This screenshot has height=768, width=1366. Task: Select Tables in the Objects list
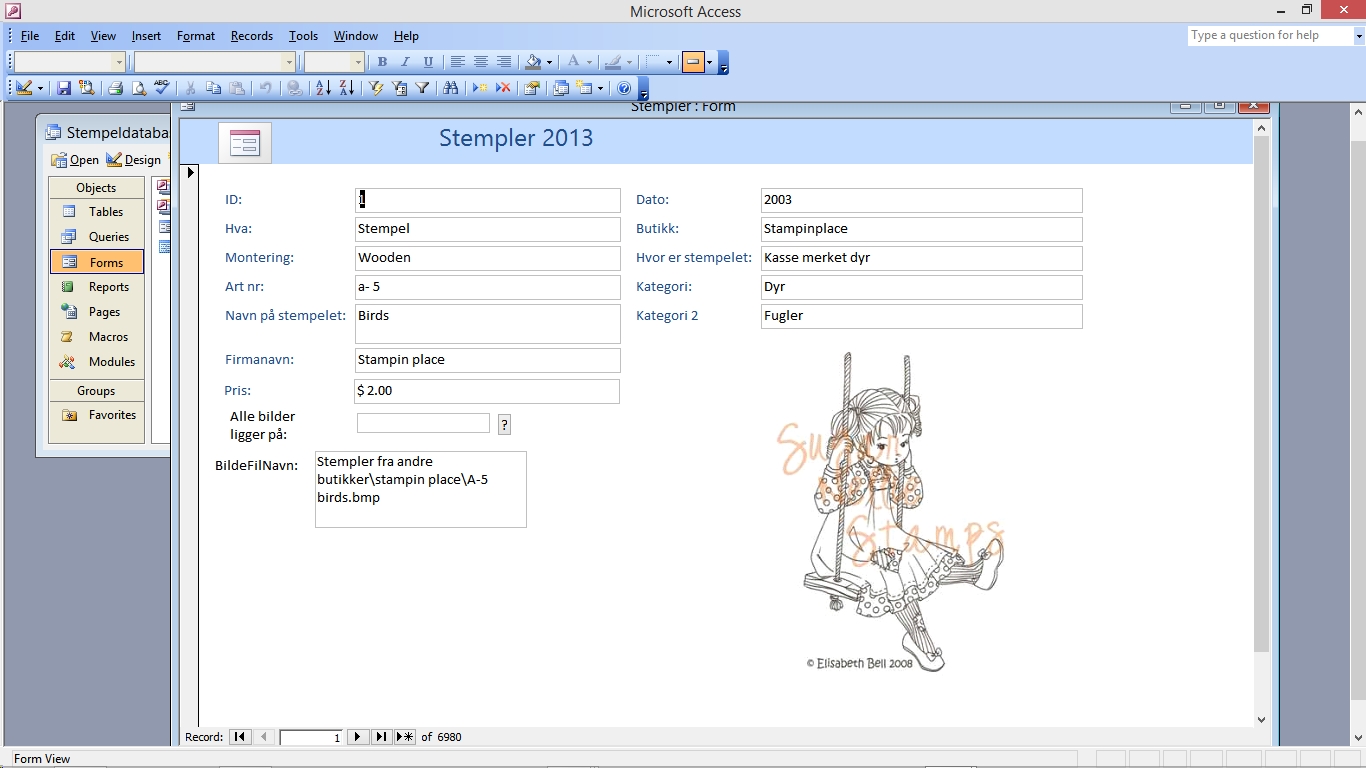[x=96, y=212]
